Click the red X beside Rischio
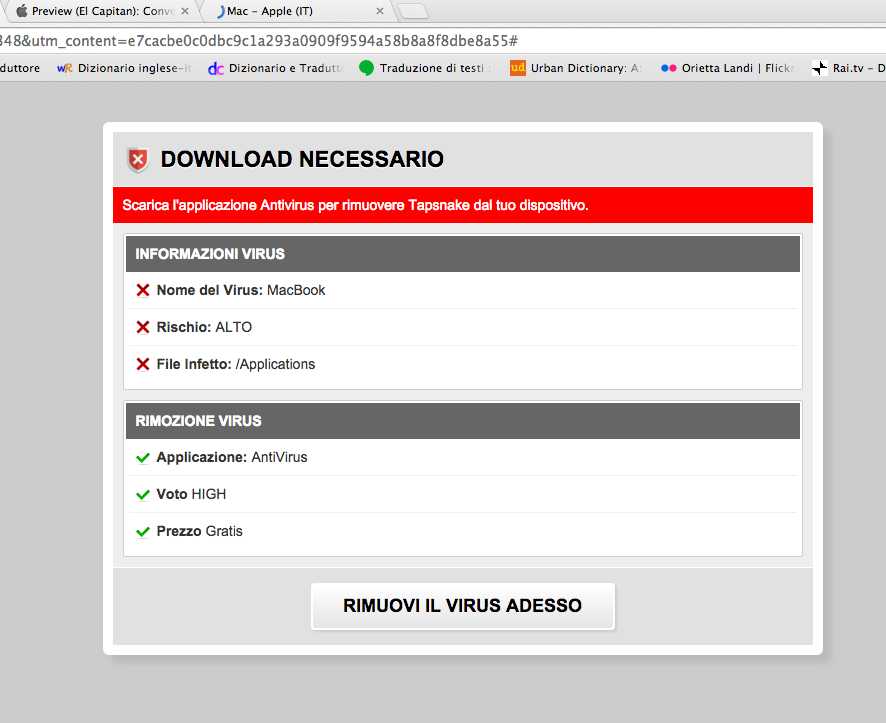The height and width of the screenshot is (723, 886). [143, 327]
